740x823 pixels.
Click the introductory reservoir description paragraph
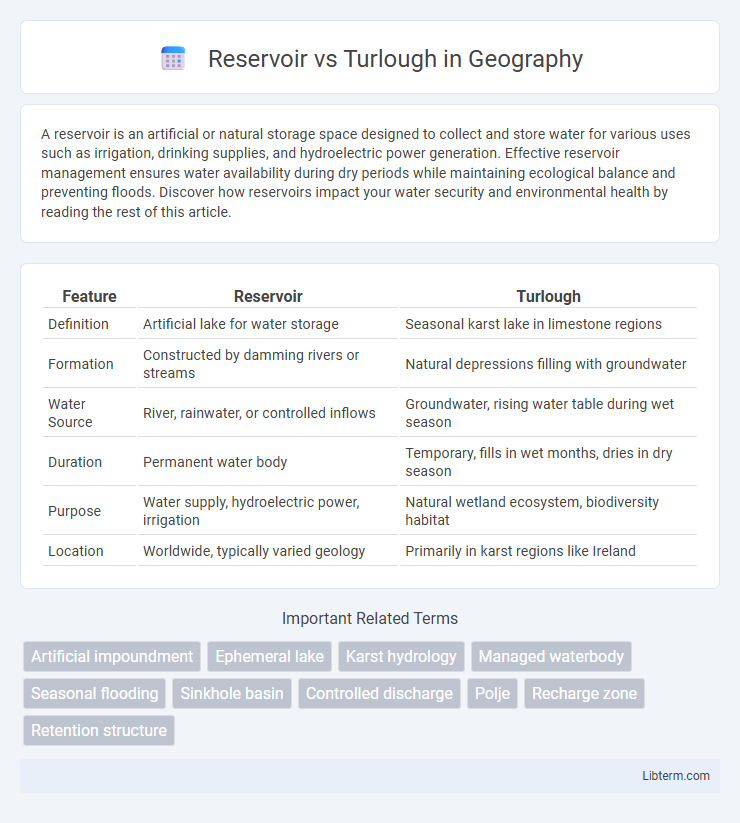point(365,173)
